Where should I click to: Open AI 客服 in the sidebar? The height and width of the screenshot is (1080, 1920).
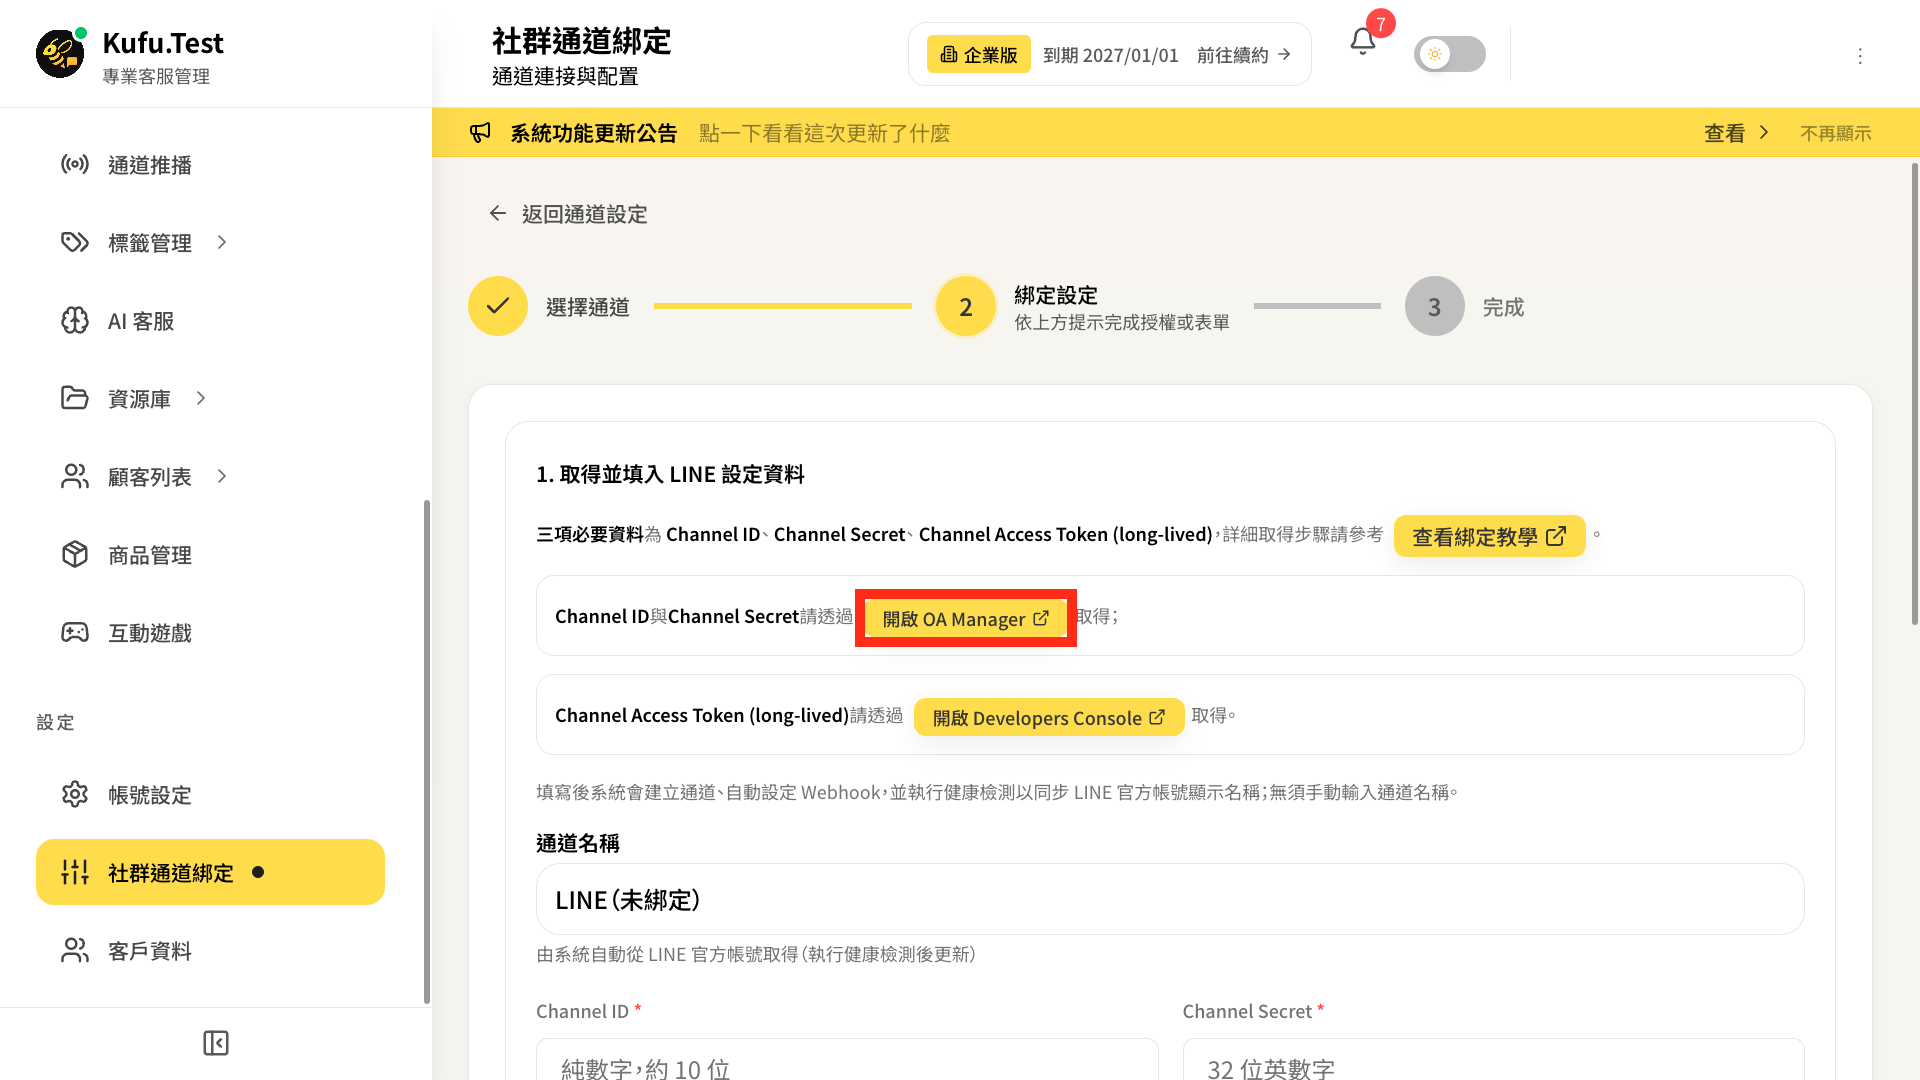click(x=210, y=320)
